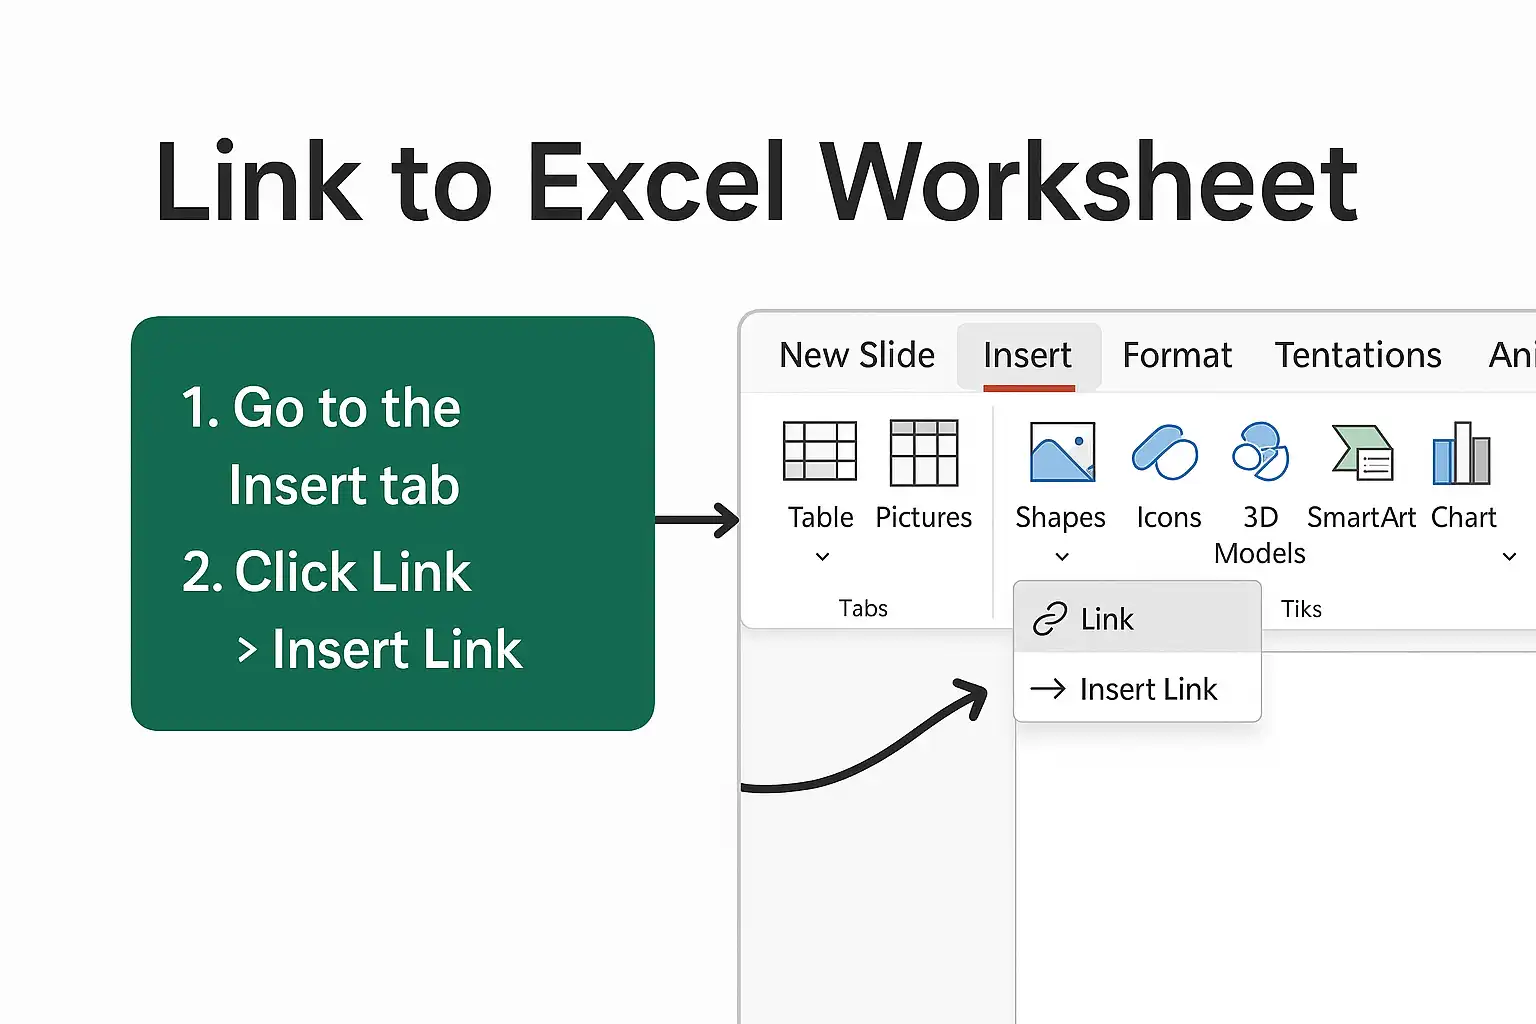
Task: Expand the Chart dropdown chevron
Action: 1510,556
